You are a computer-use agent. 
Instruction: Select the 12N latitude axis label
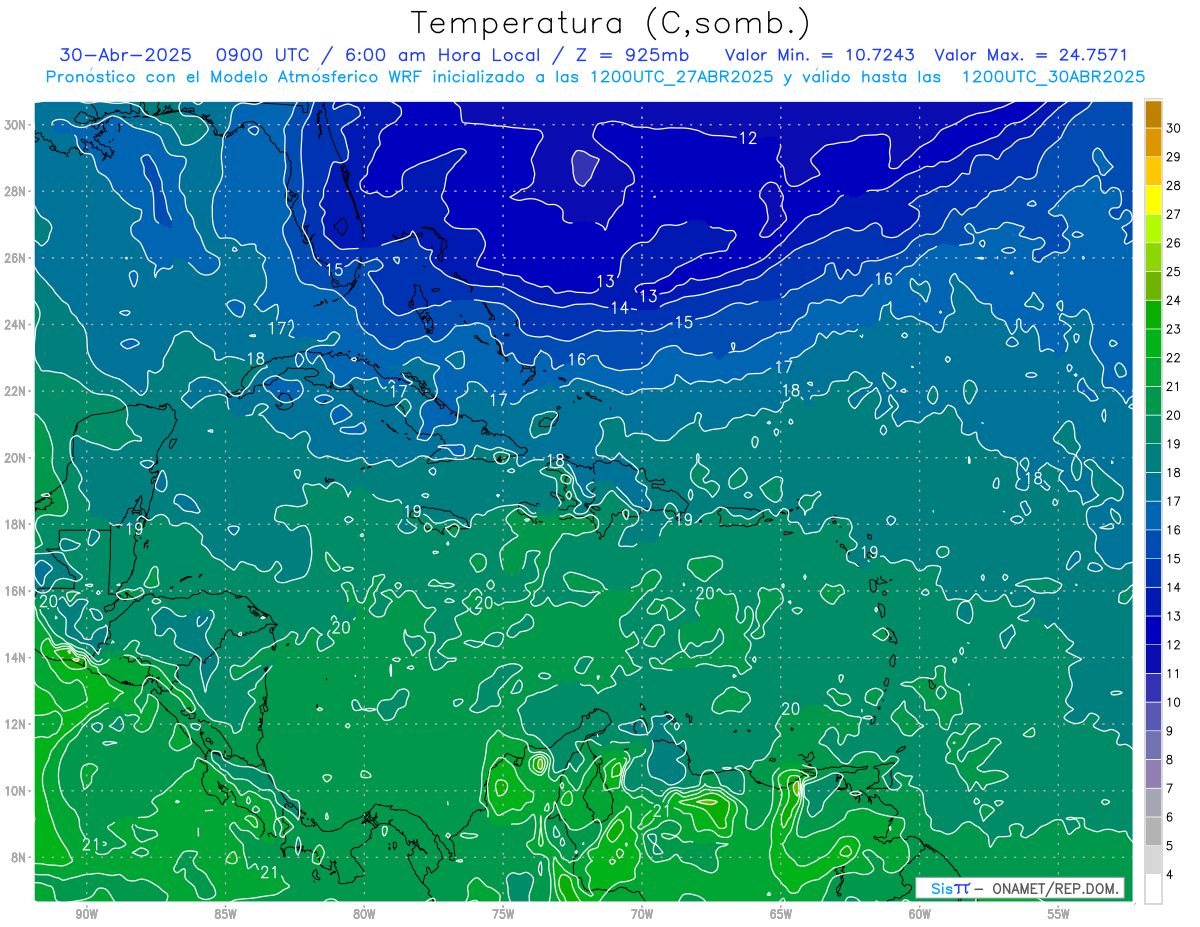16,724
